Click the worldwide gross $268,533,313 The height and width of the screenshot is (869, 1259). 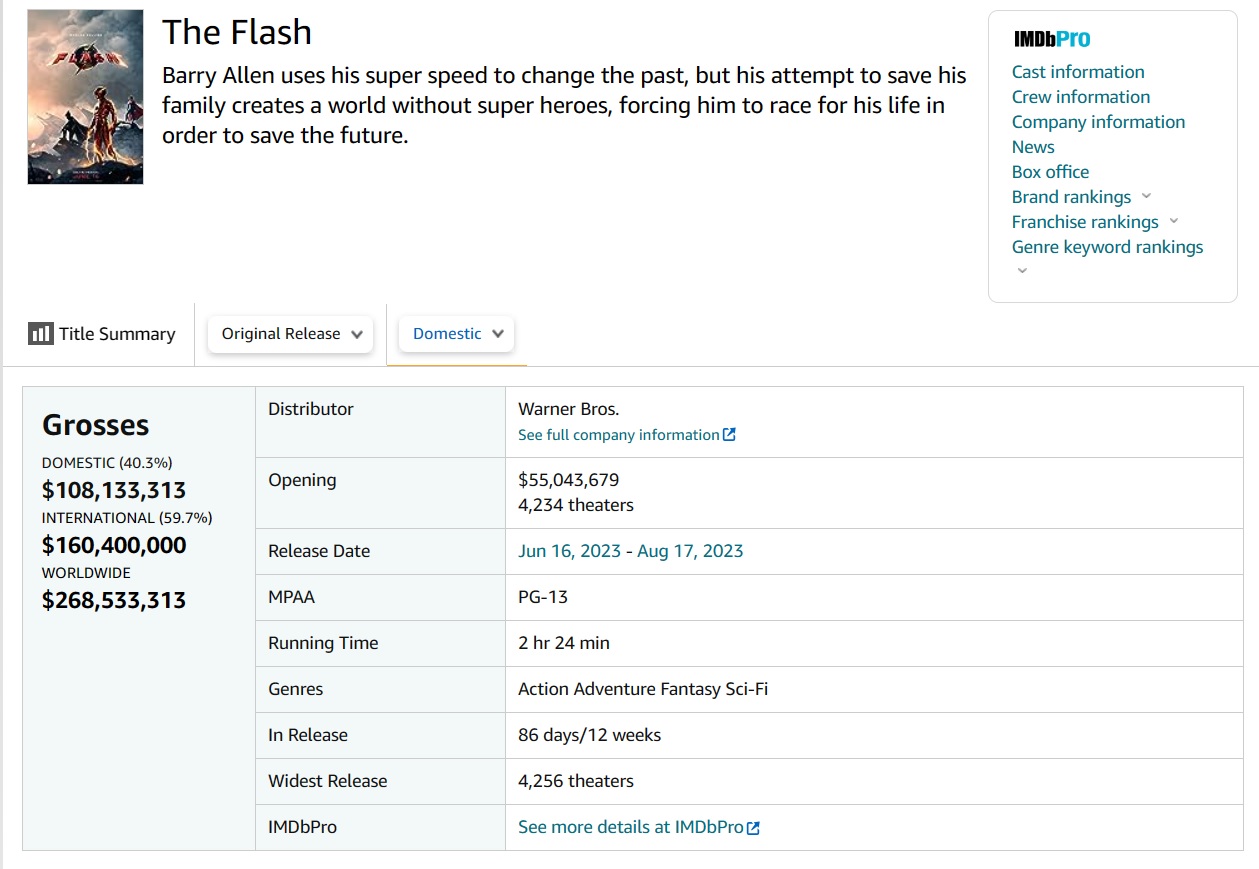[x=114, y=600]
